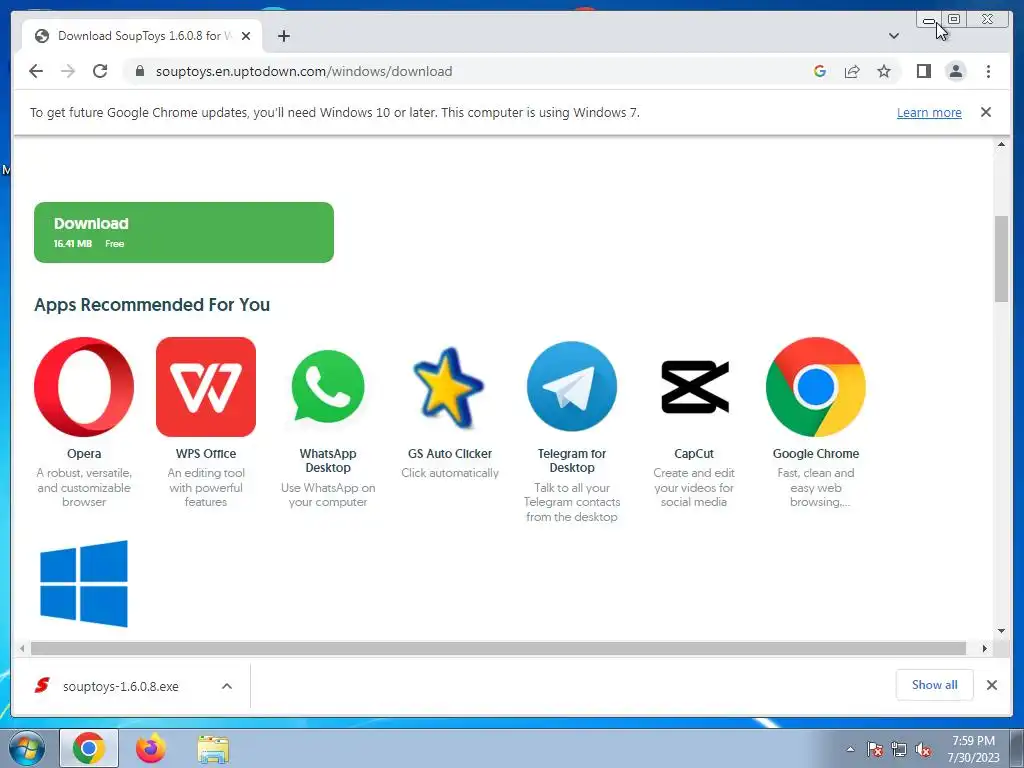The width and height of the screenshot is (1024, 768).
Task: Select the Download SoupToys 1.6.0.8 tab
Action: point(142,36)
